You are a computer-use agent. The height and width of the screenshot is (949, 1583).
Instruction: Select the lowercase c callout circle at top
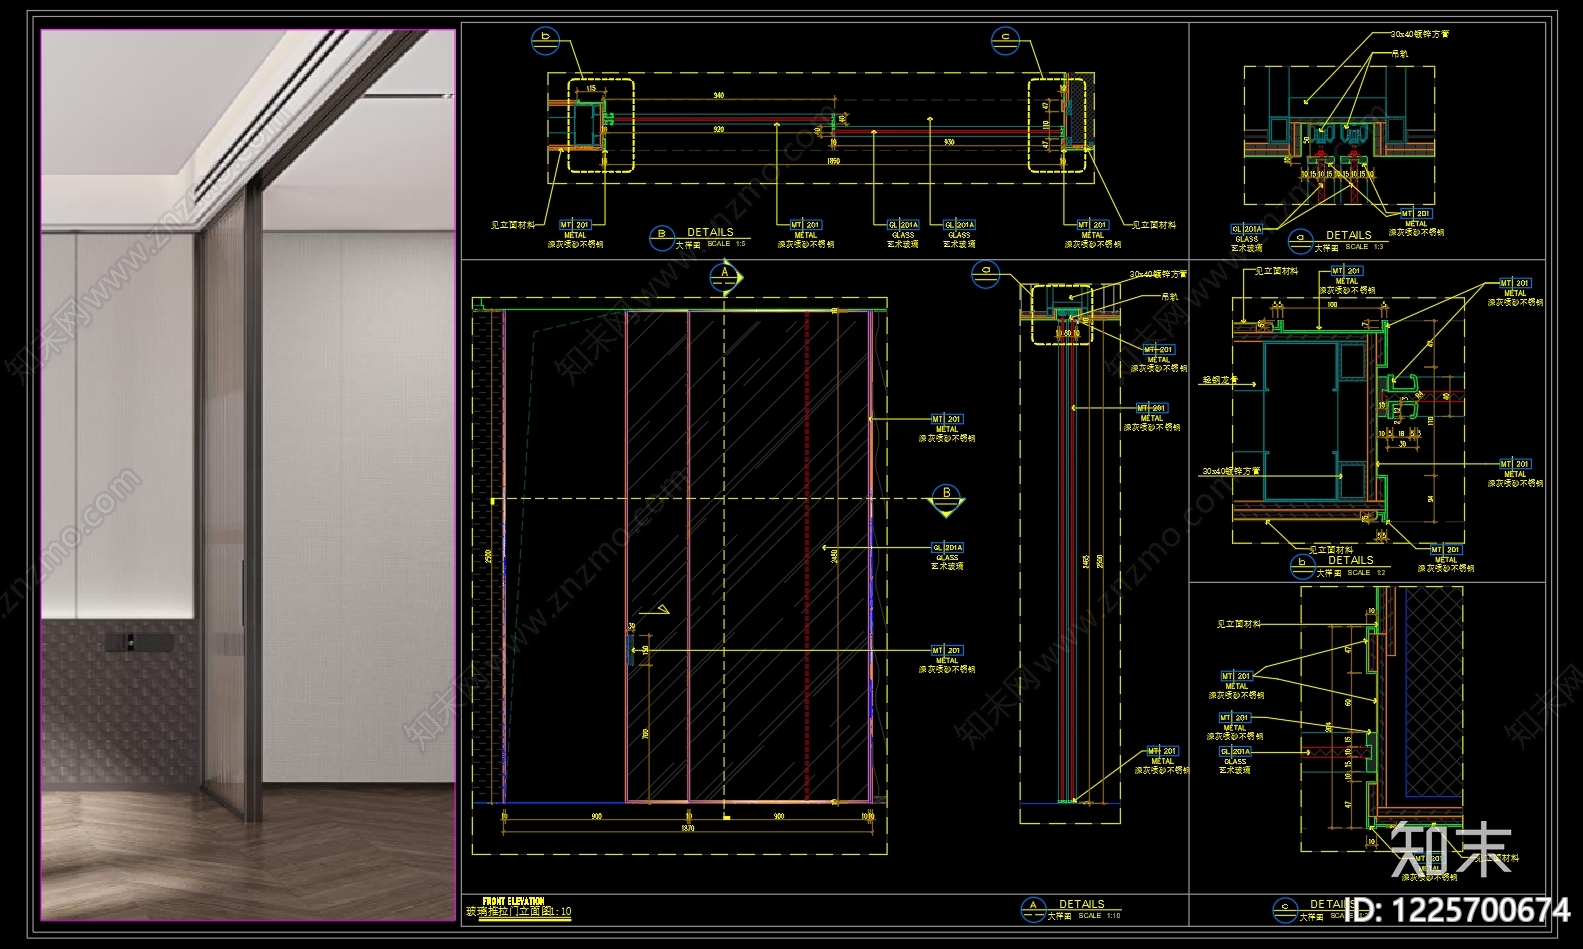tap(1005, 41)
